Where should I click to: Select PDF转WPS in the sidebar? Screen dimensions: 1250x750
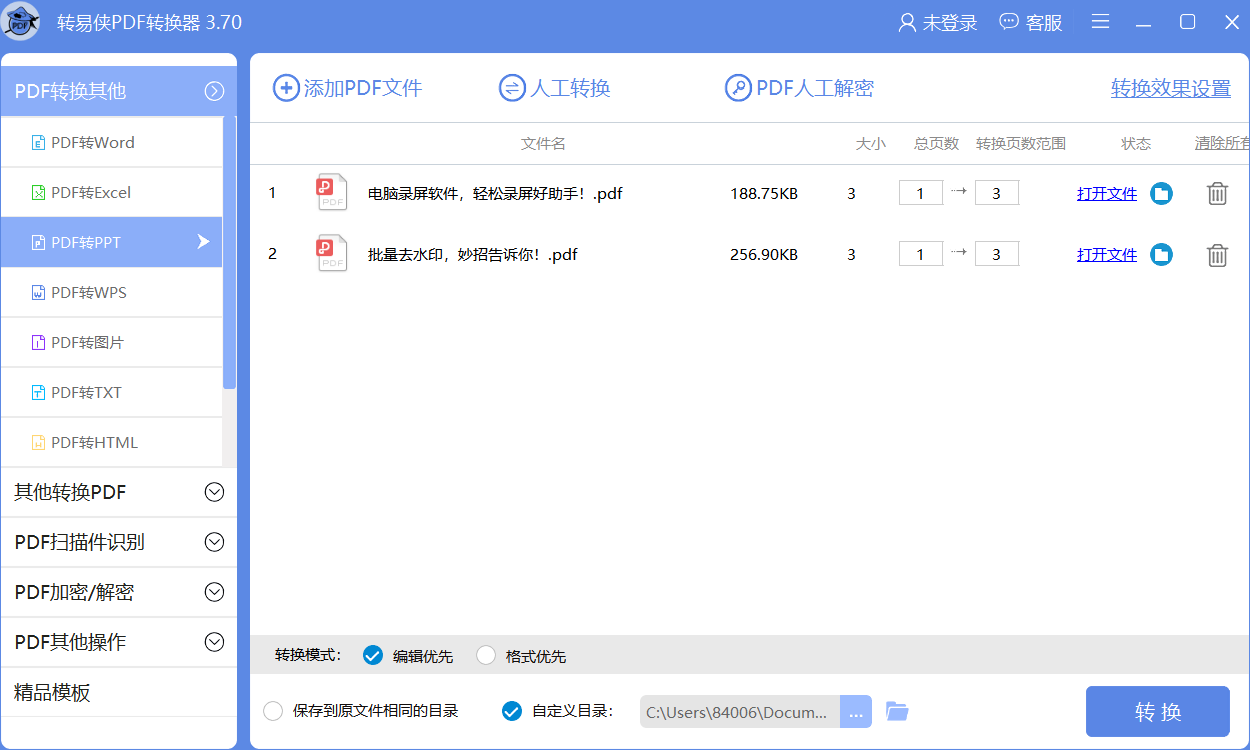pos(112,292)
